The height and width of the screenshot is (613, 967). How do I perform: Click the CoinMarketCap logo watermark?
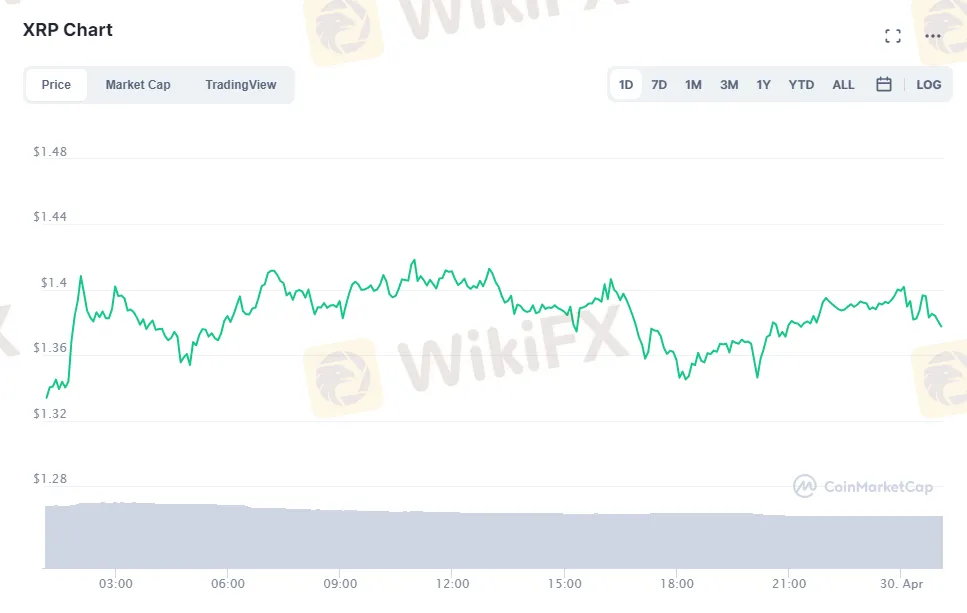tap(863, 487)
